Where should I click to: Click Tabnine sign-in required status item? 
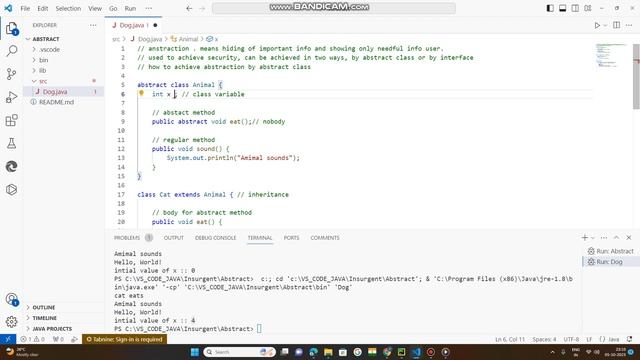pos(124,339)
